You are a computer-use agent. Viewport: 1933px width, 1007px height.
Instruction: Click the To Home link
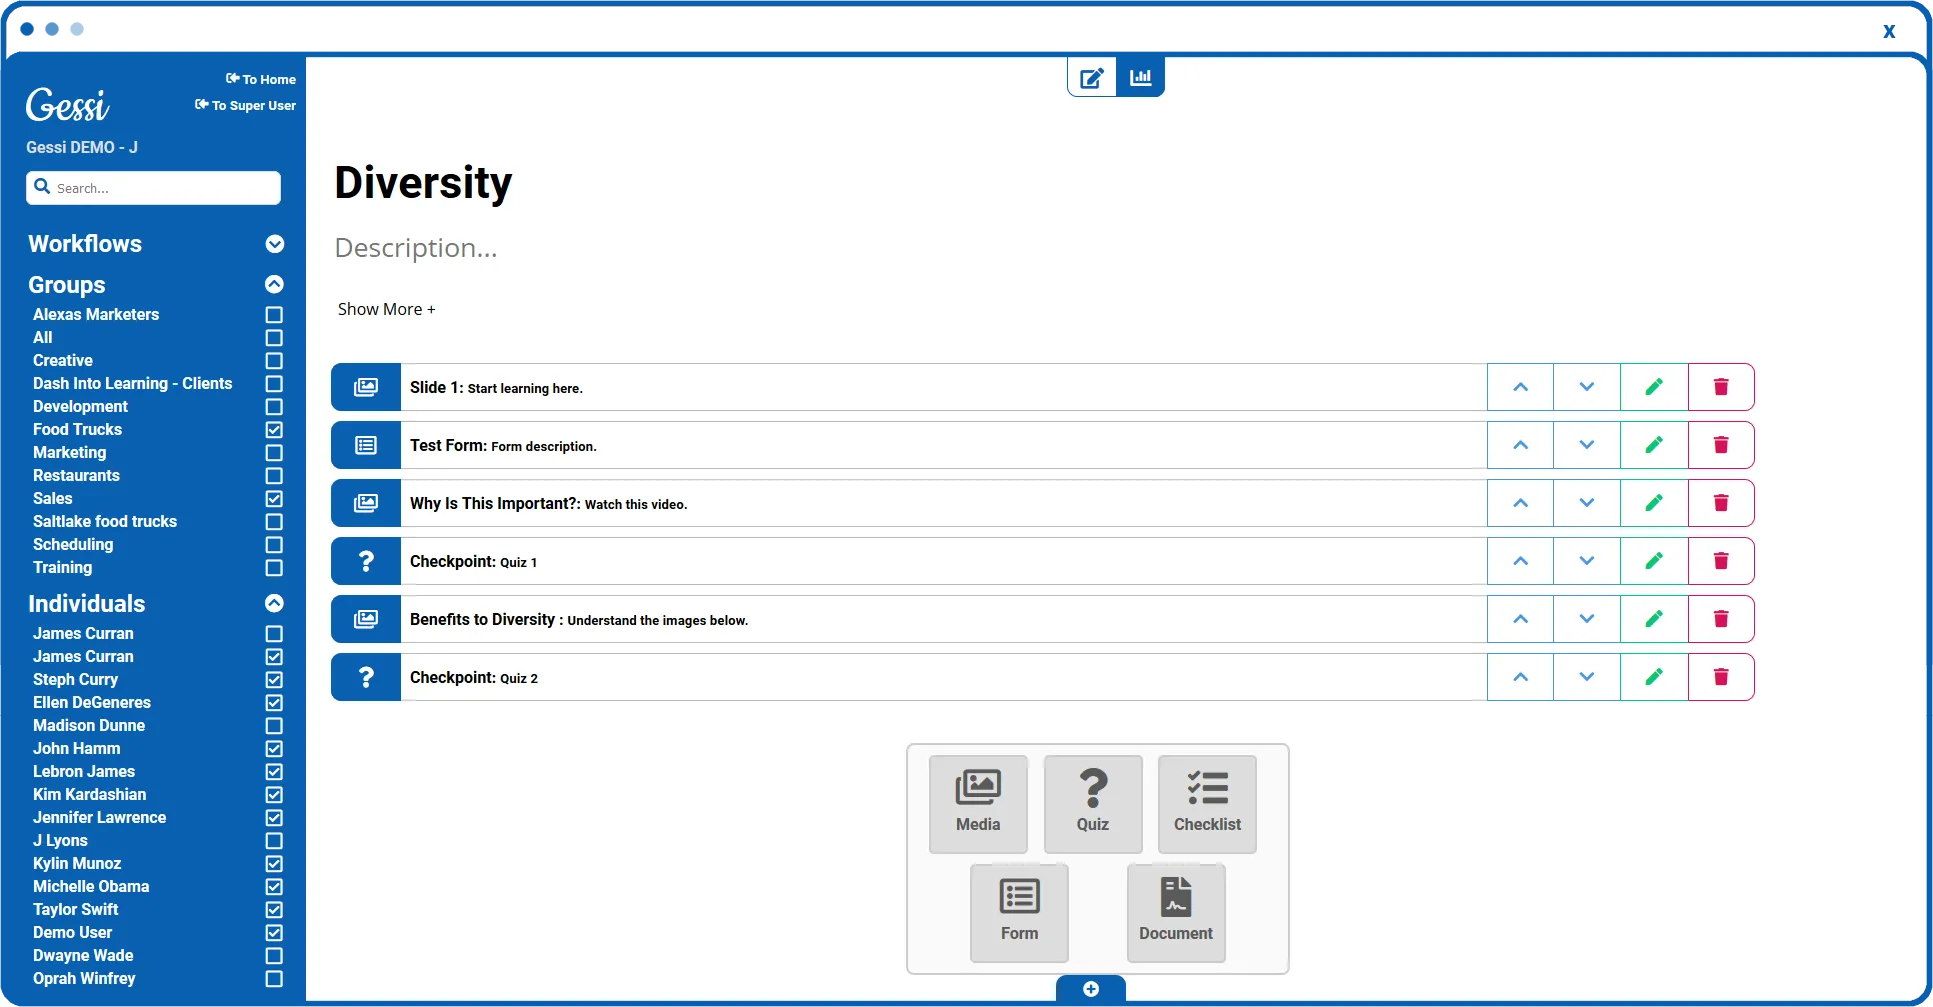261,79
